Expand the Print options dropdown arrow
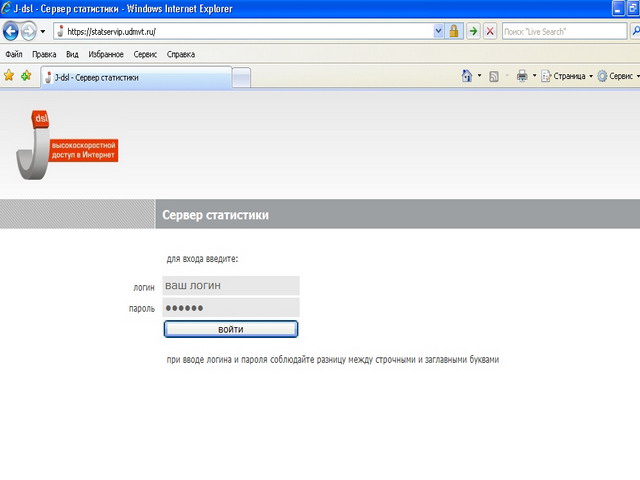This screenshot has width=640, height=480. 534,76
